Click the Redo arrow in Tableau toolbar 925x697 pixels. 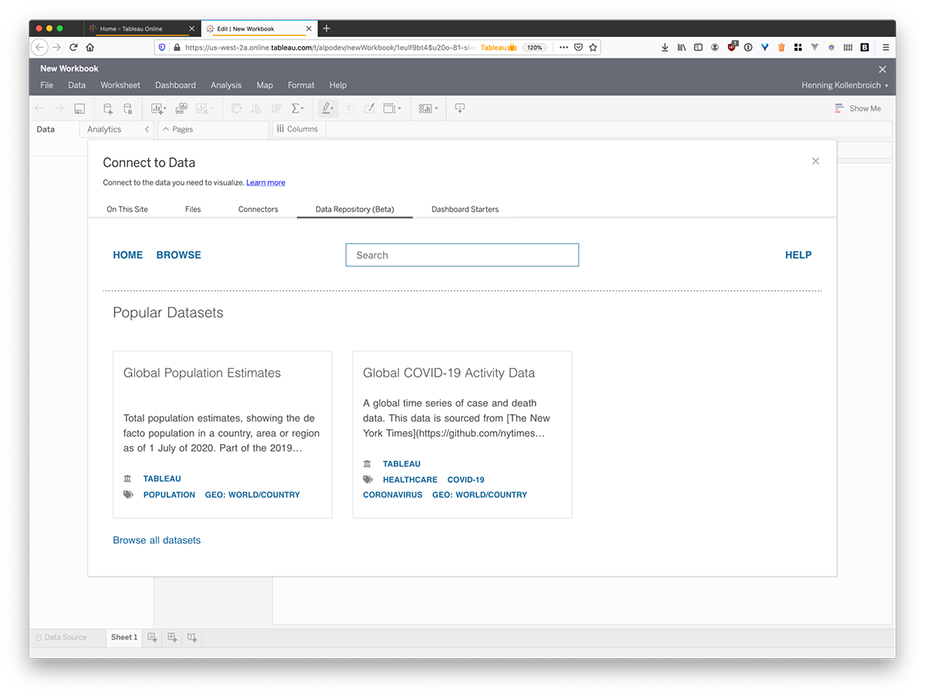[x=59, y=109]
